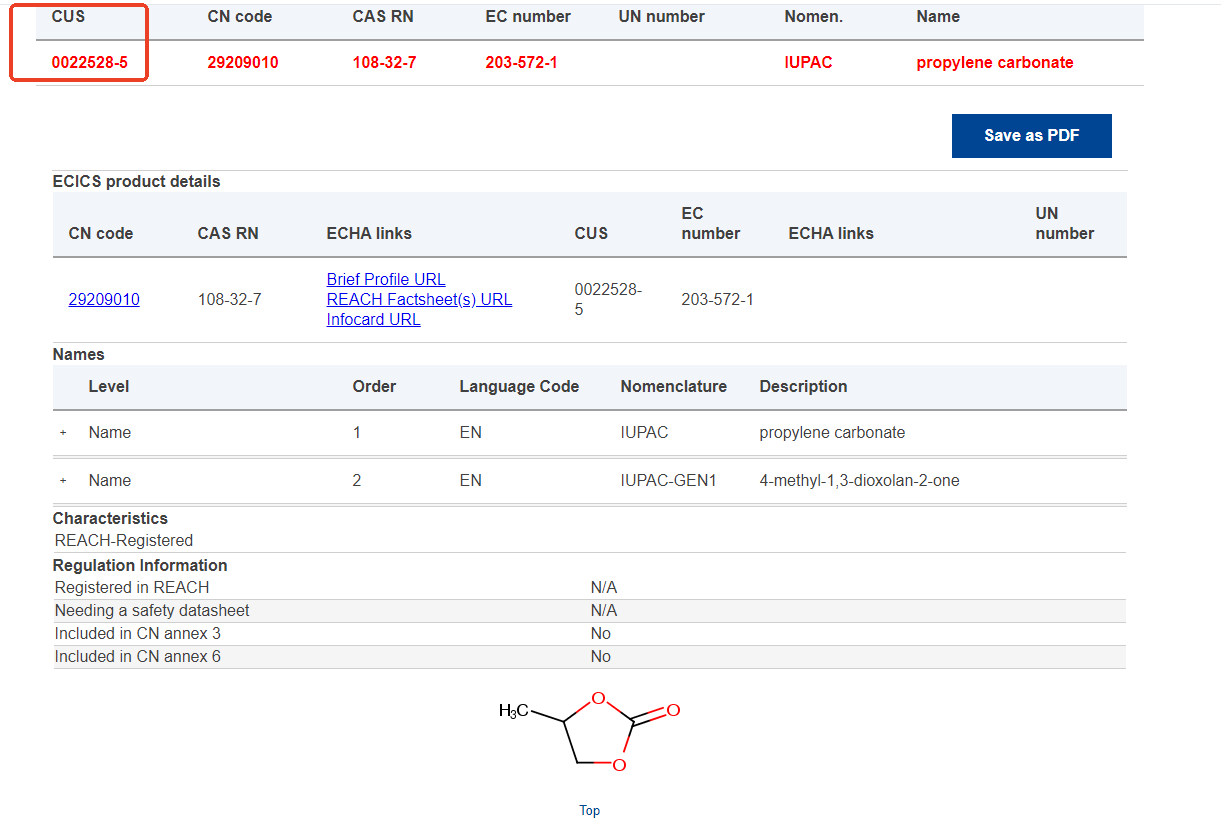Select the red CUS number 0022528-5
This screenshot has width=1221, height=831.
pyautogui.click(x=90, y=63)
